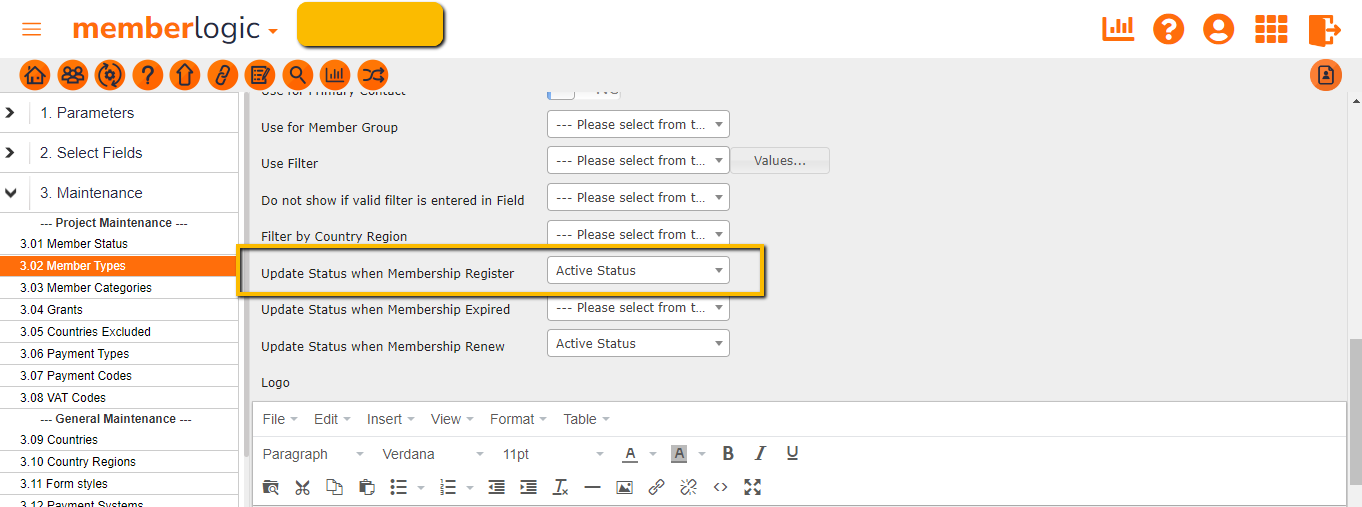Toggle underline formatting in the editor
Image resolution: width=1362 pixels, height=507 pixels.
click(x=792, y=454)
